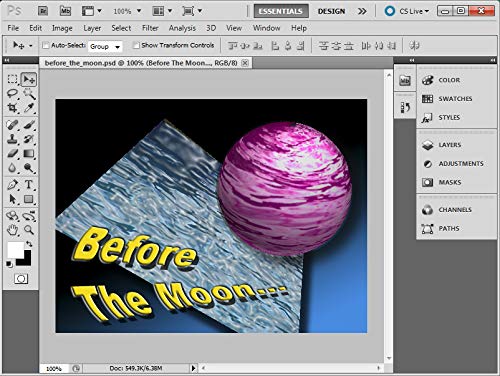This screenshot has height=376, width=500.
Task: Select the Quick Selection tool
Action: pyautogui.click(x=29, y=94)
